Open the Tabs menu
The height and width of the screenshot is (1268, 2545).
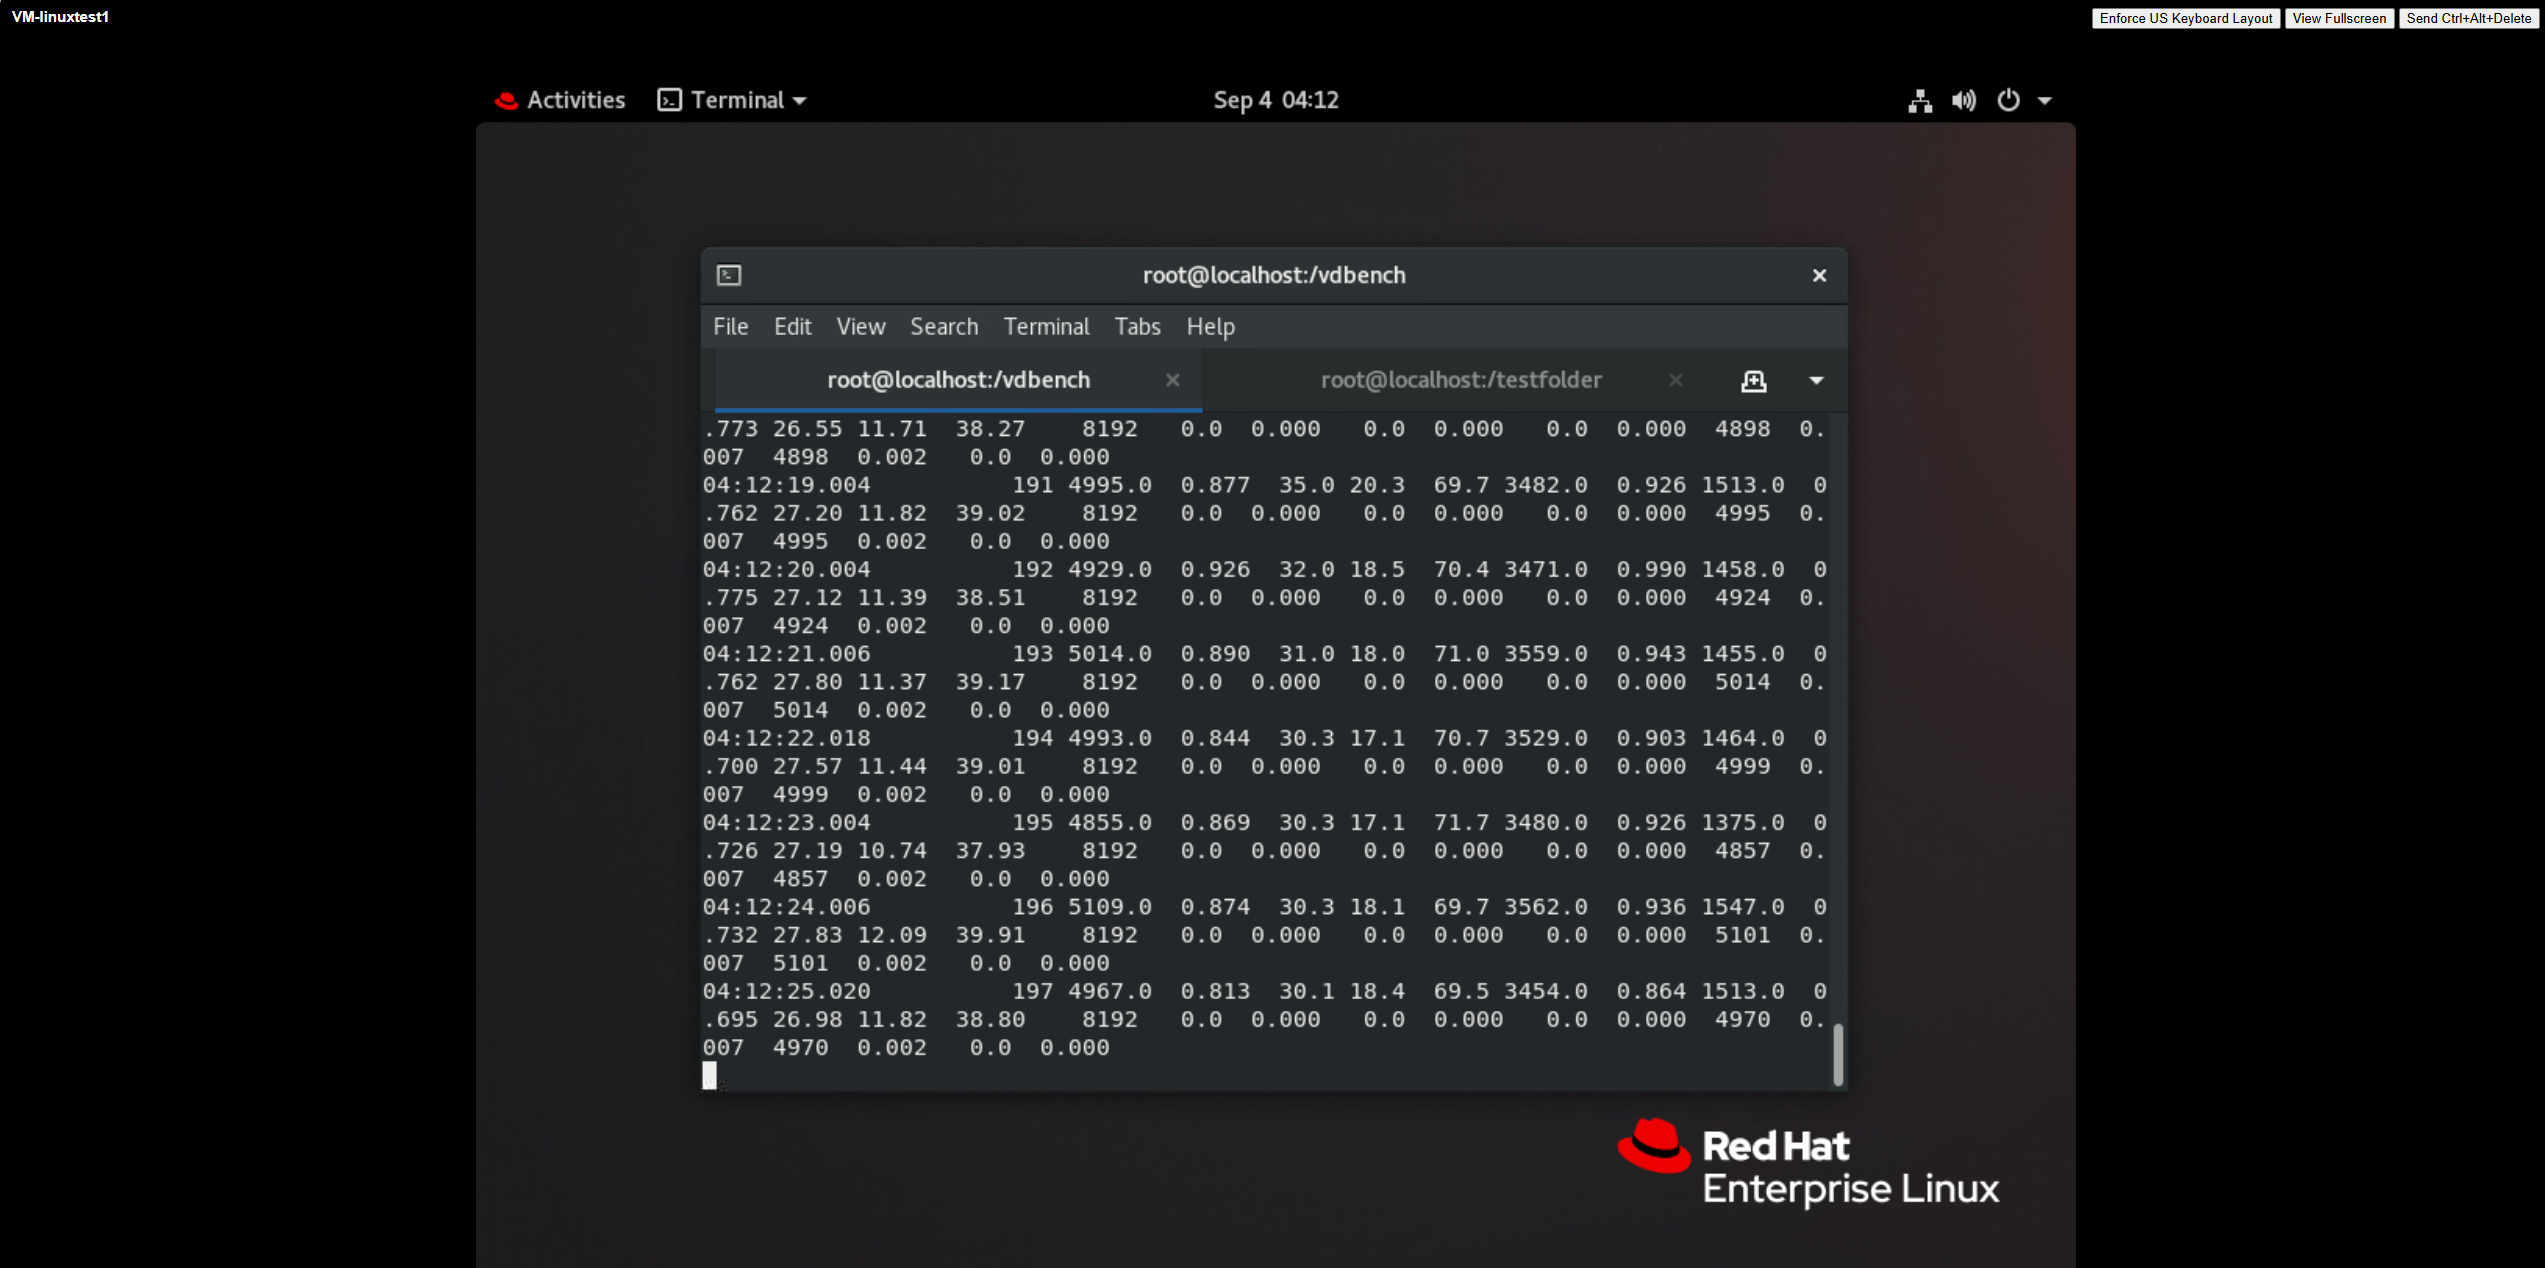coord(1137,327)
